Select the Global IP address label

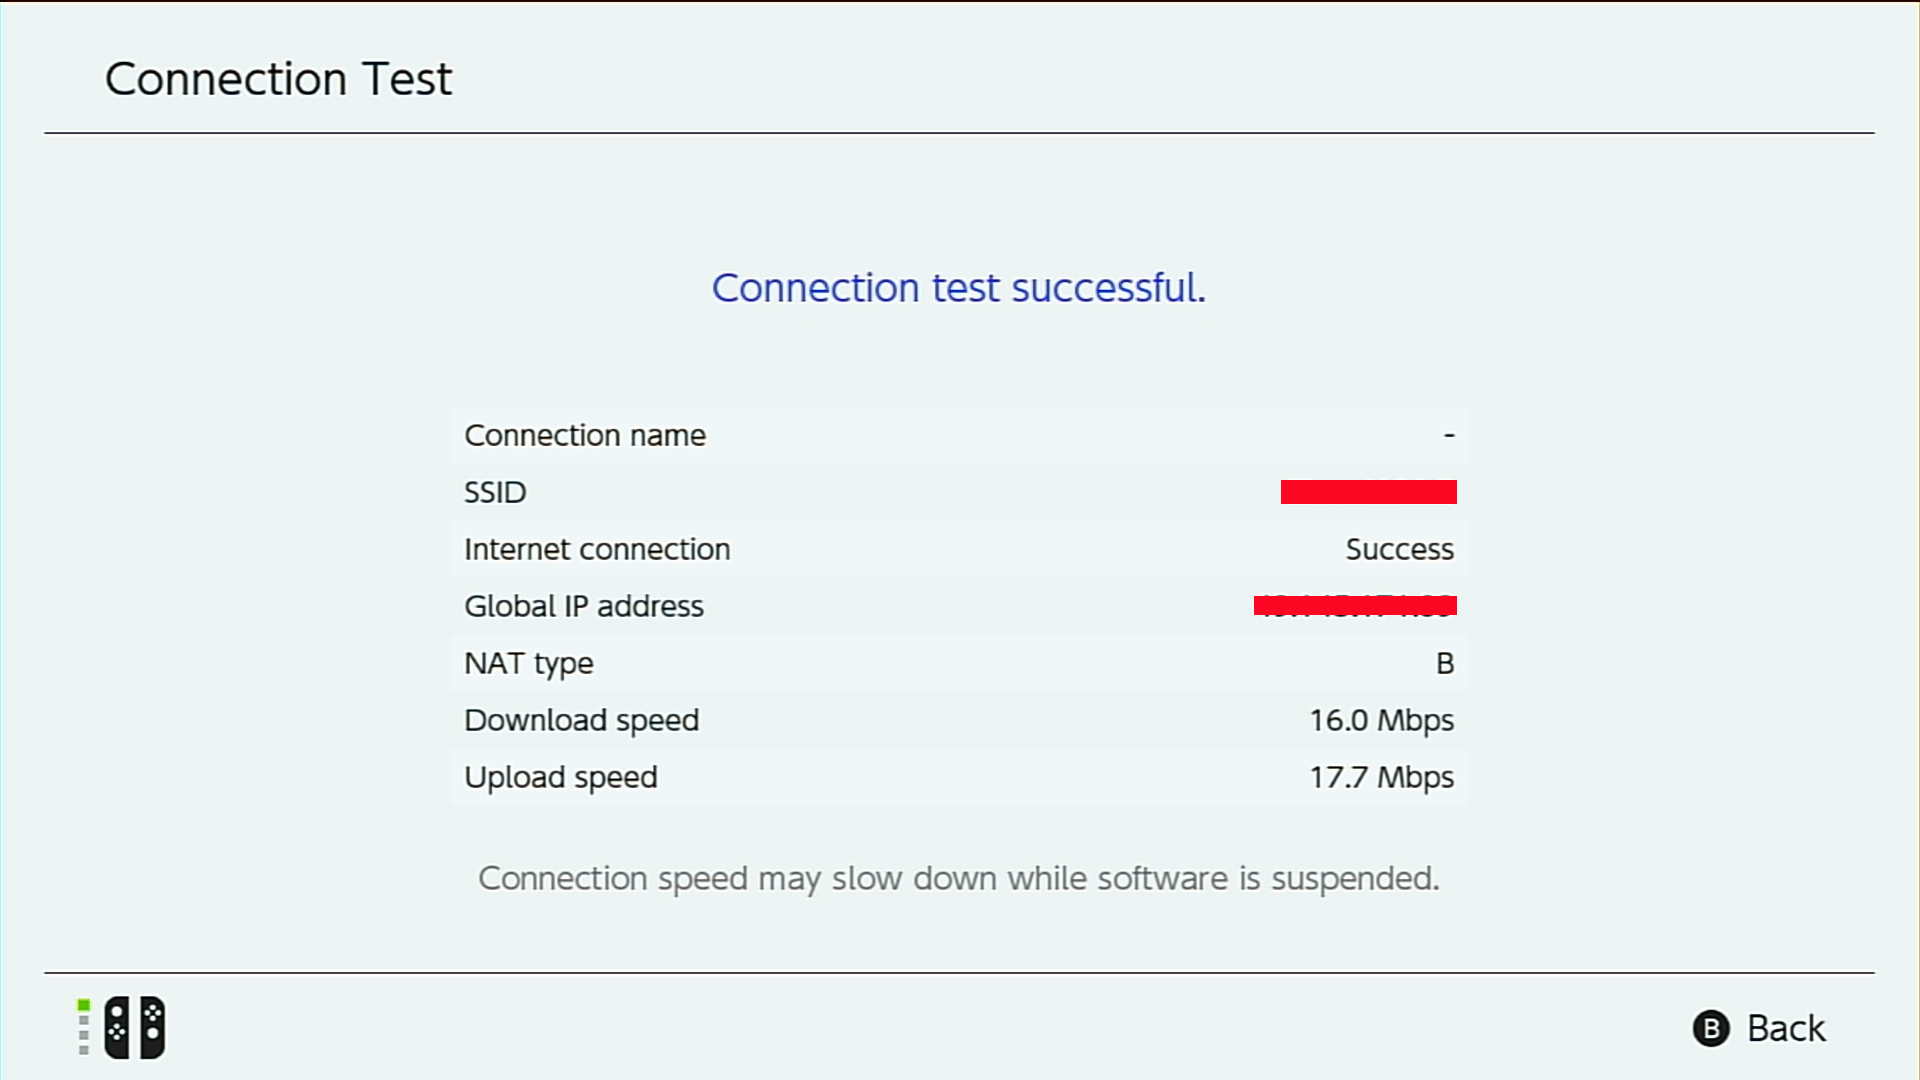584,606
